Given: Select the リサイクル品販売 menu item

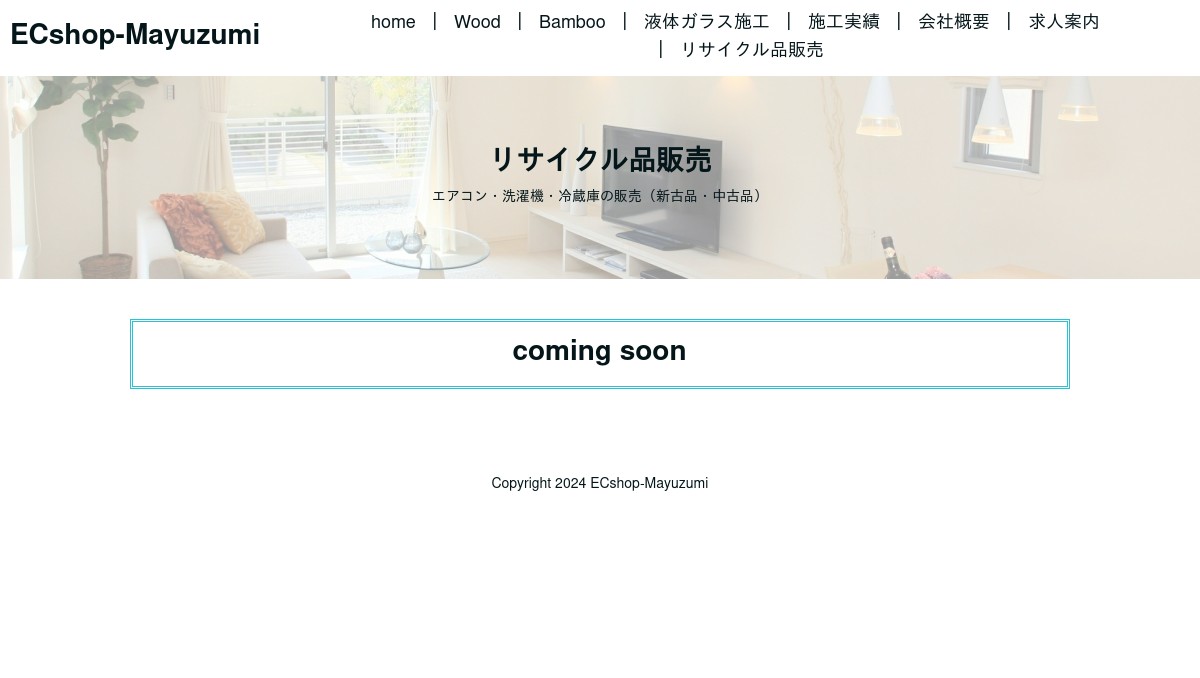Looking at the screenshot, I should [752, 49].
